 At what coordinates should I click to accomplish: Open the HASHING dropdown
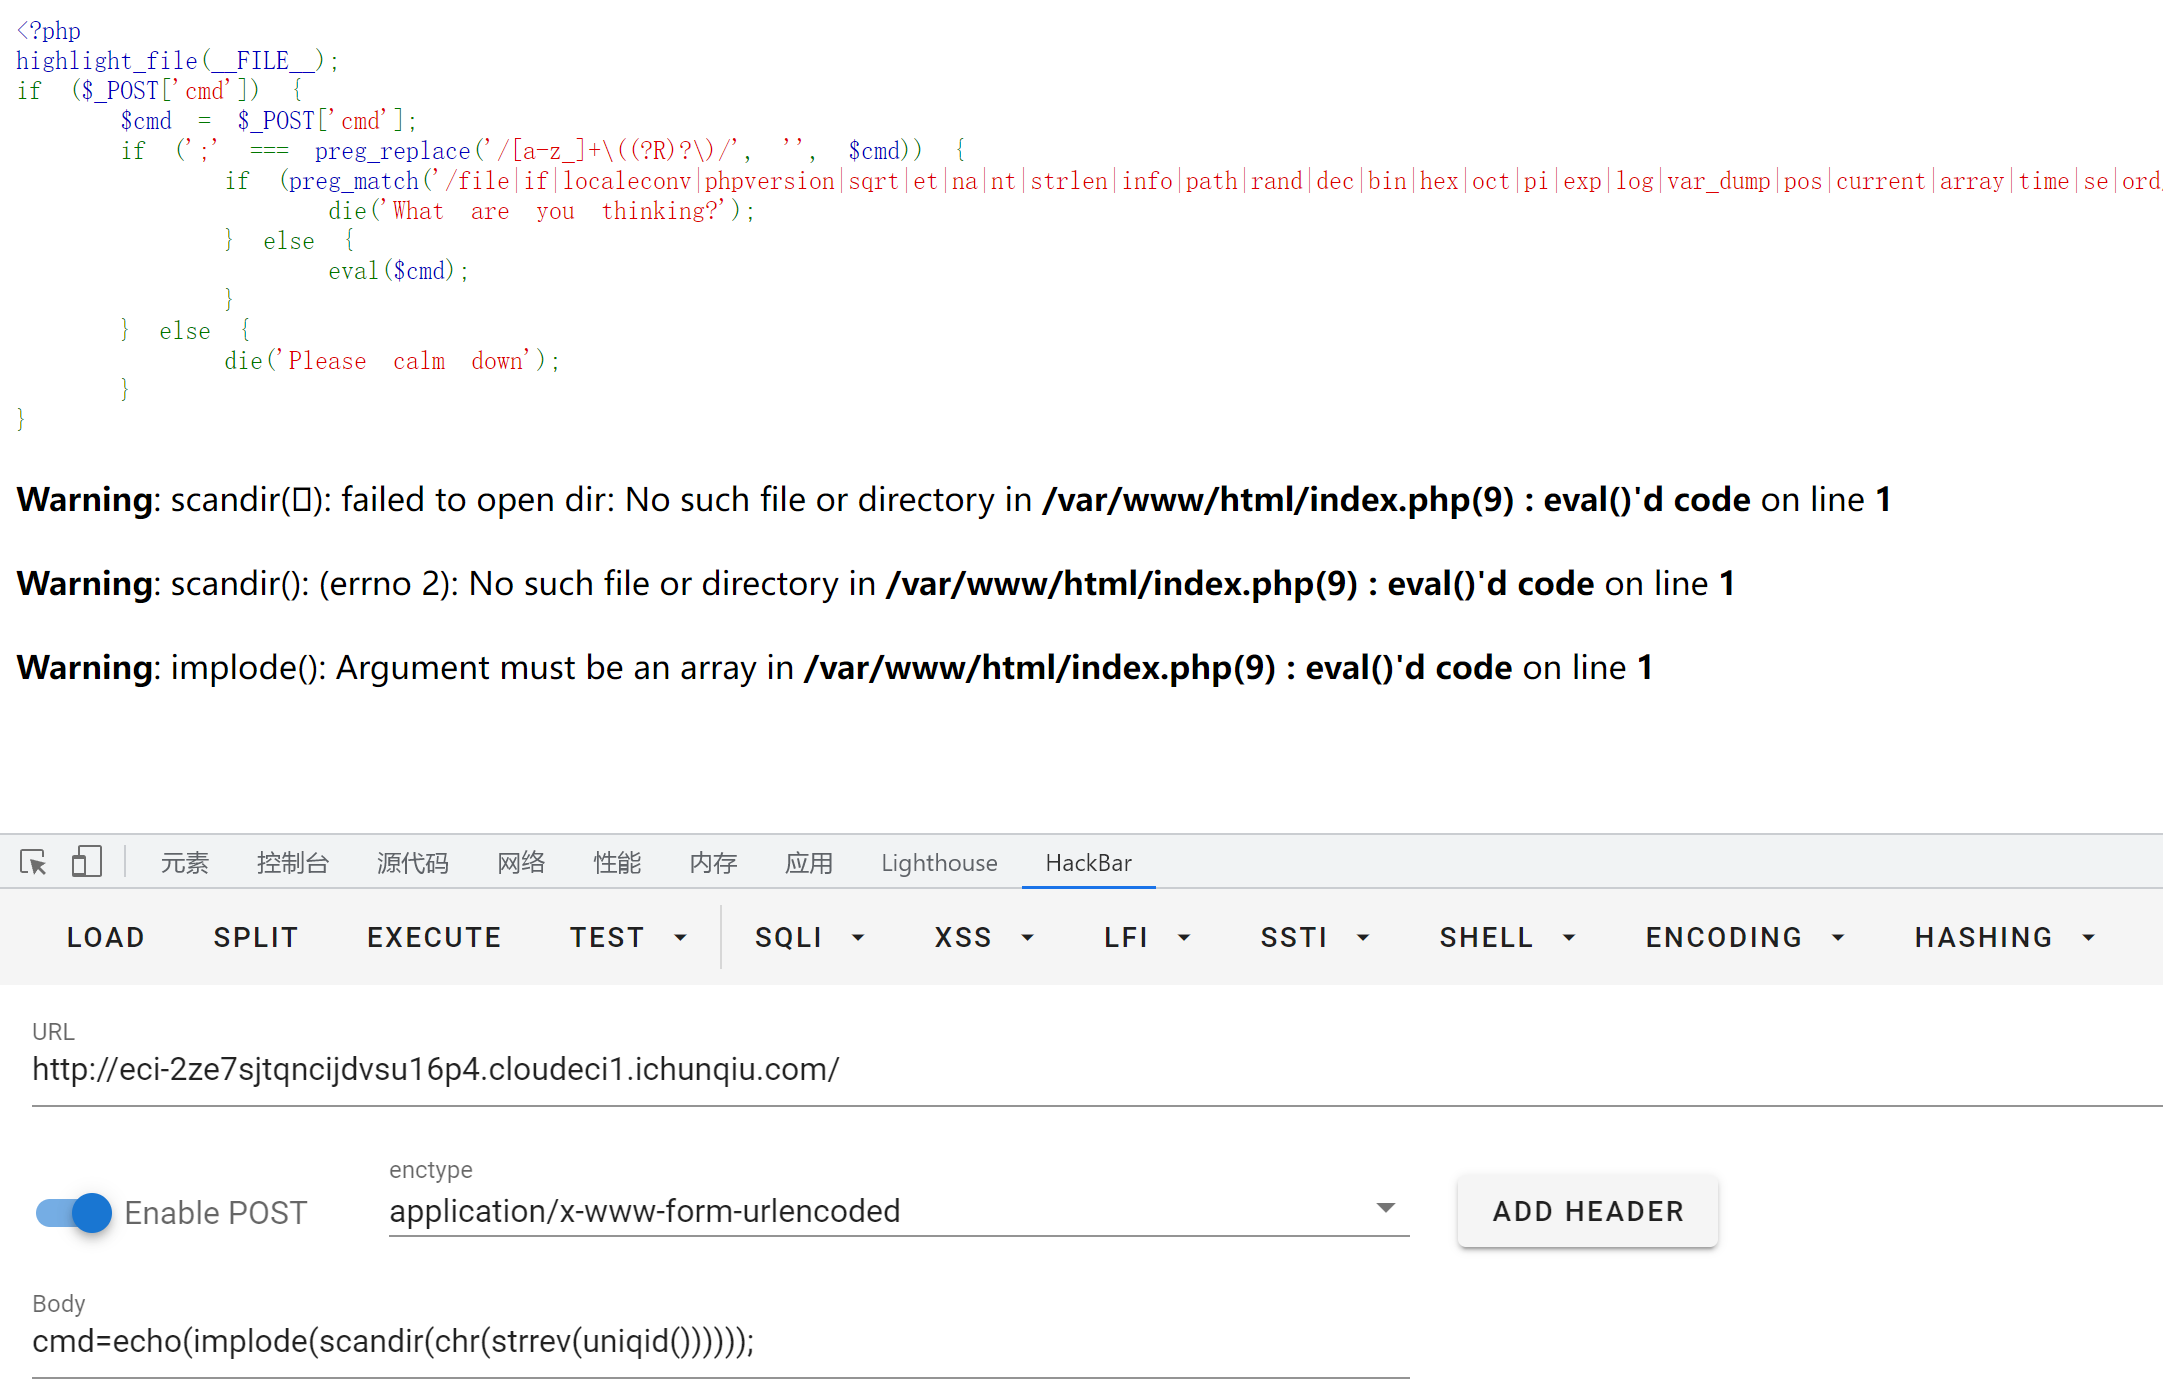pos(2003,938)
